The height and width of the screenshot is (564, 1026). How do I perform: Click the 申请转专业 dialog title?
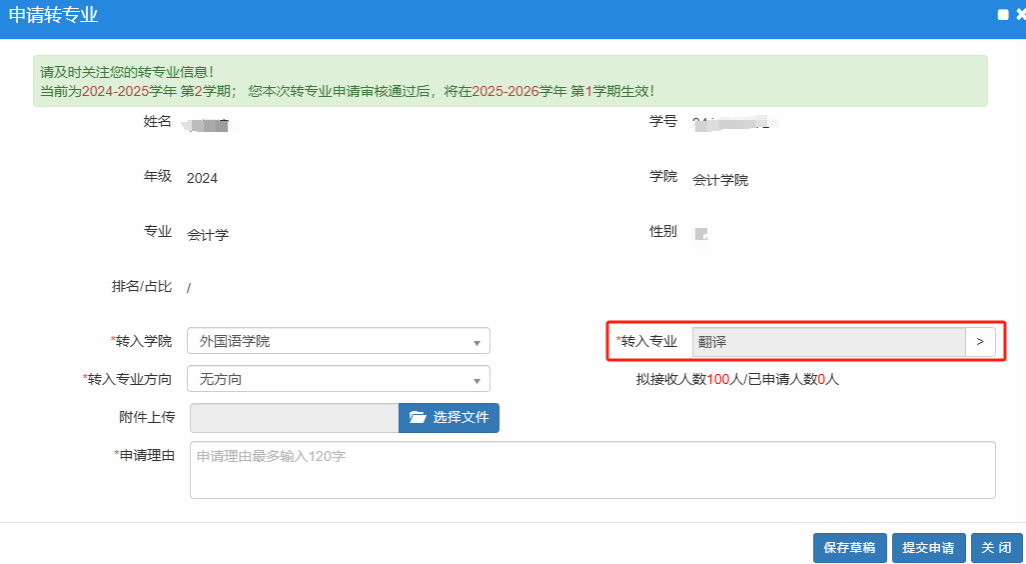(x=53, y=16)
